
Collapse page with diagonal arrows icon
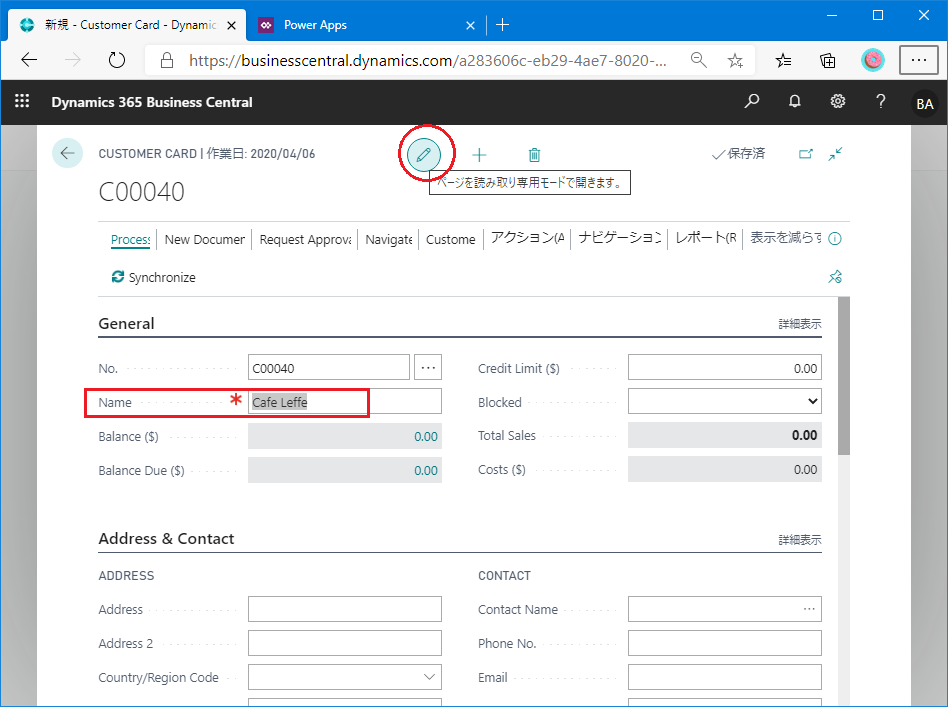click(836, 154)
